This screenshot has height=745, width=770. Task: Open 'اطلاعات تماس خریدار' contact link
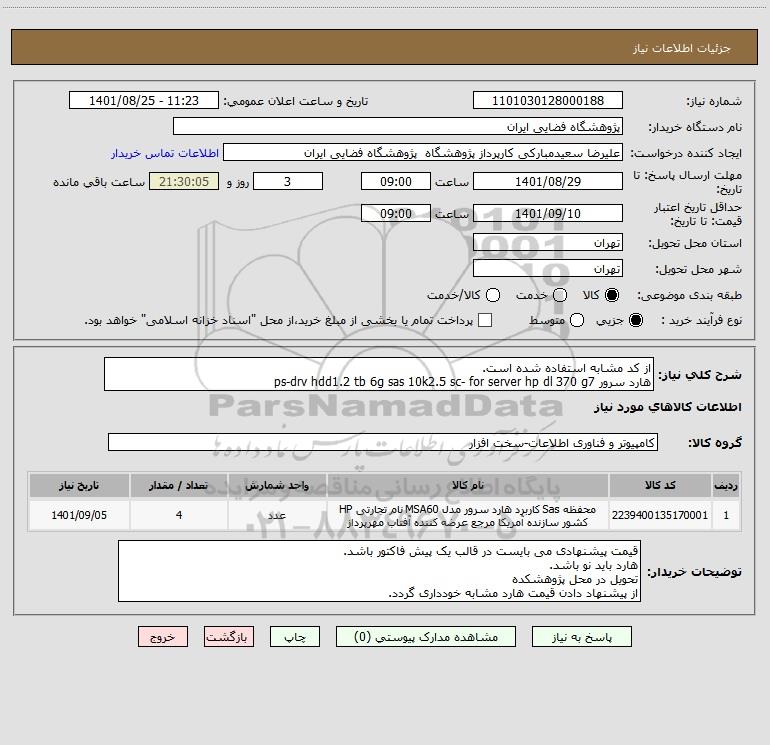[165, 153]
